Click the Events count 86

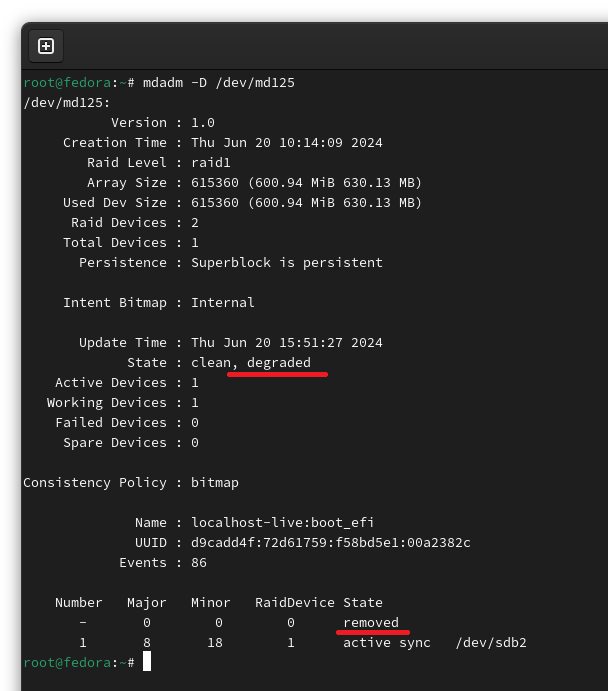(x=199, y=563)
